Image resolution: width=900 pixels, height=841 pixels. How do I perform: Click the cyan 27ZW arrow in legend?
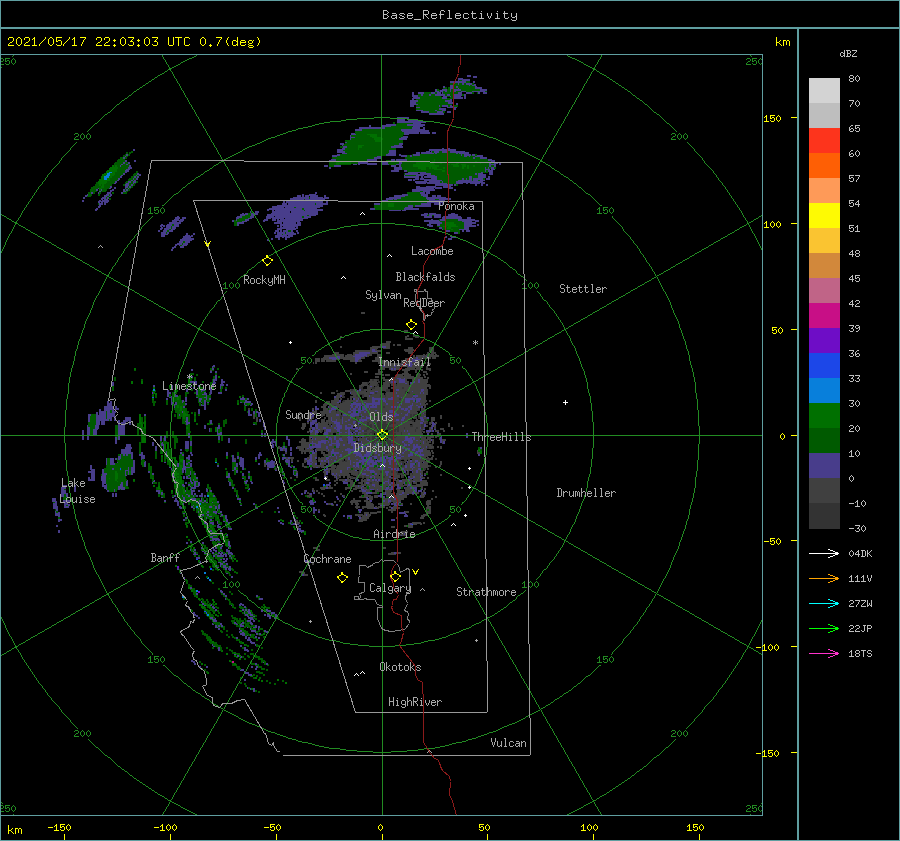point(824,603)
